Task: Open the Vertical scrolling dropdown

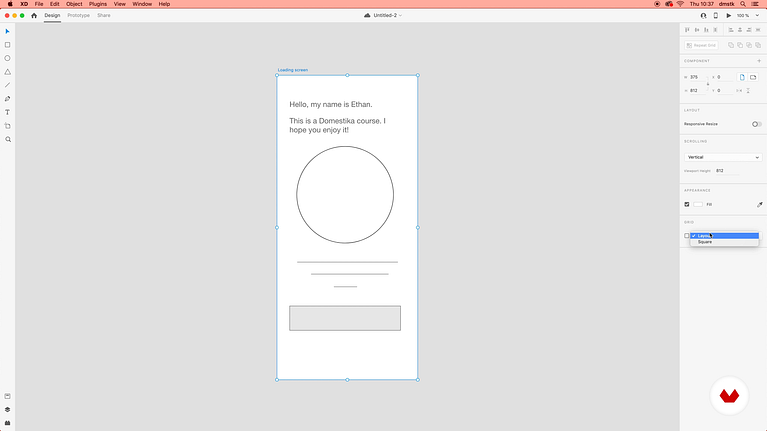Action: click(x=723, y=158)
